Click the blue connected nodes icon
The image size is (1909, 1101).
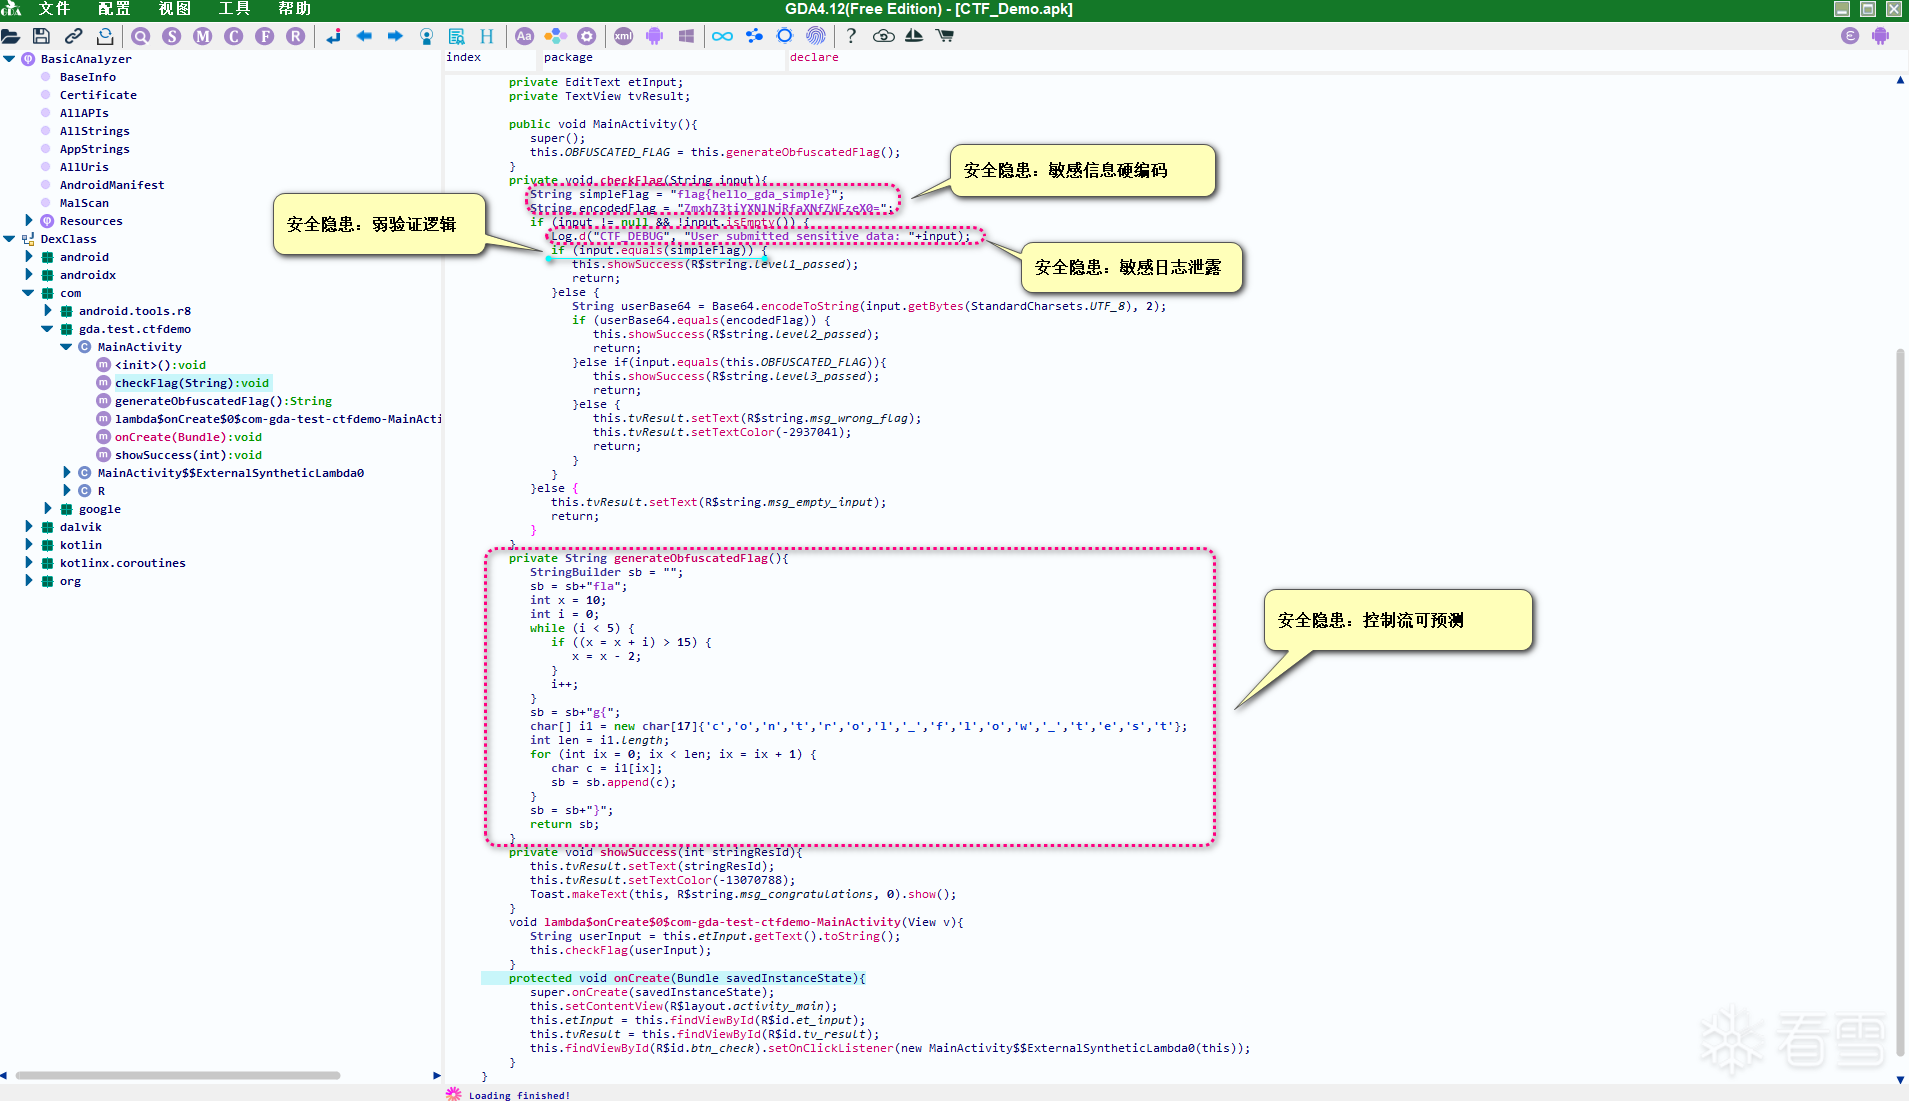[754, 36]
